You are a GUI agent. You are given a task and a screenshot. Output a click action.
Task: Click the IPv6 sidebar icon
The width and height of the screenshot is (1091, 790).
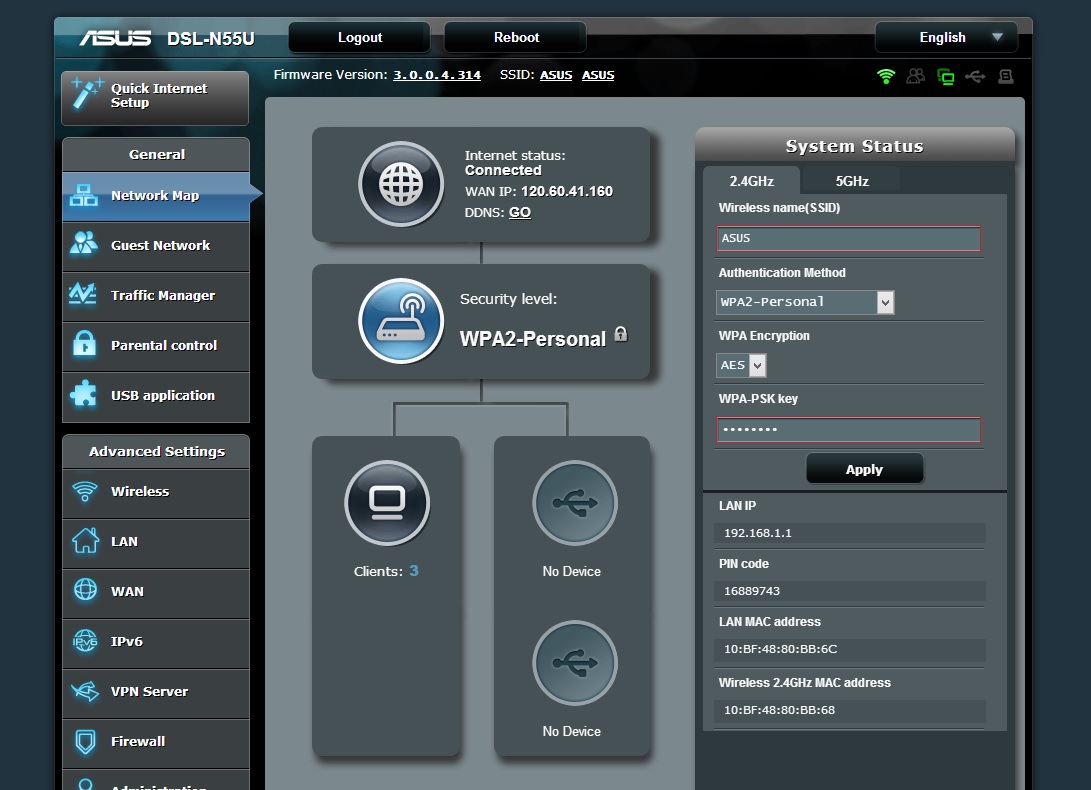pyautogui.click(x=86, y=640)
